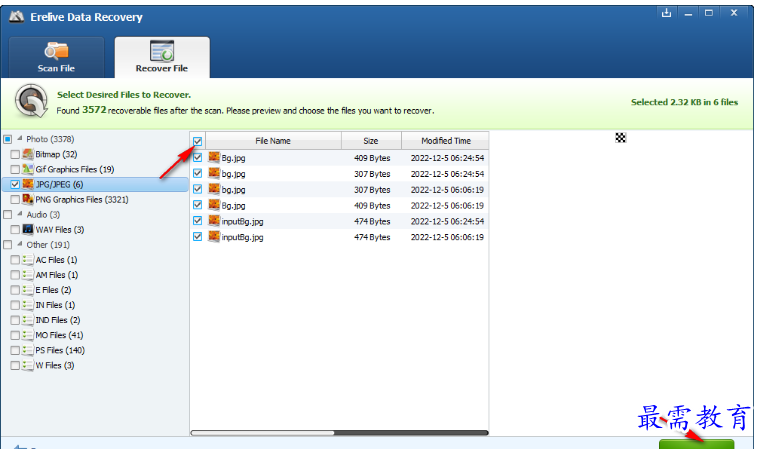Click the icon of 409-byte Bg.jpg modified 06:24:54
759x449 pixels.
pos(214,157)
